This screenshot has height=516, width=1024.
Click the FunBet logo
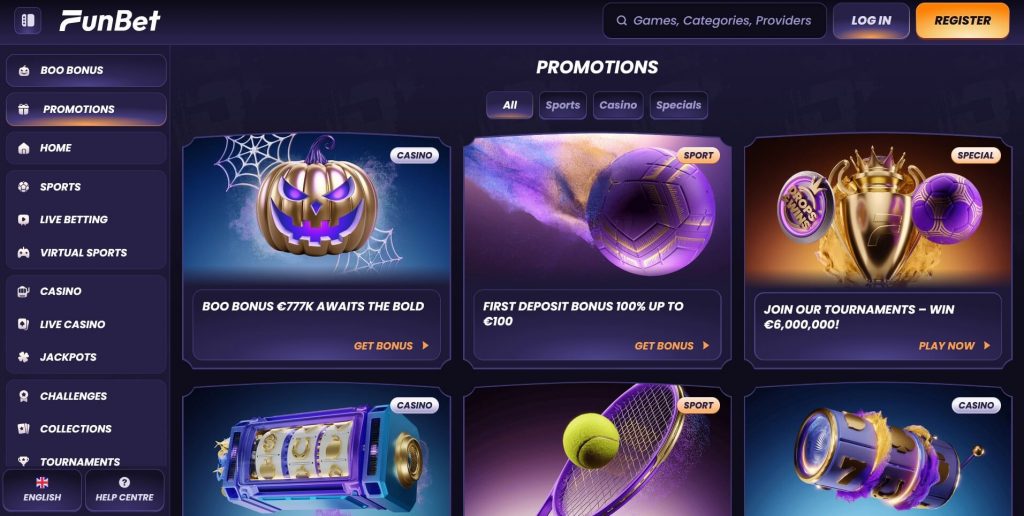click(110, 21)
